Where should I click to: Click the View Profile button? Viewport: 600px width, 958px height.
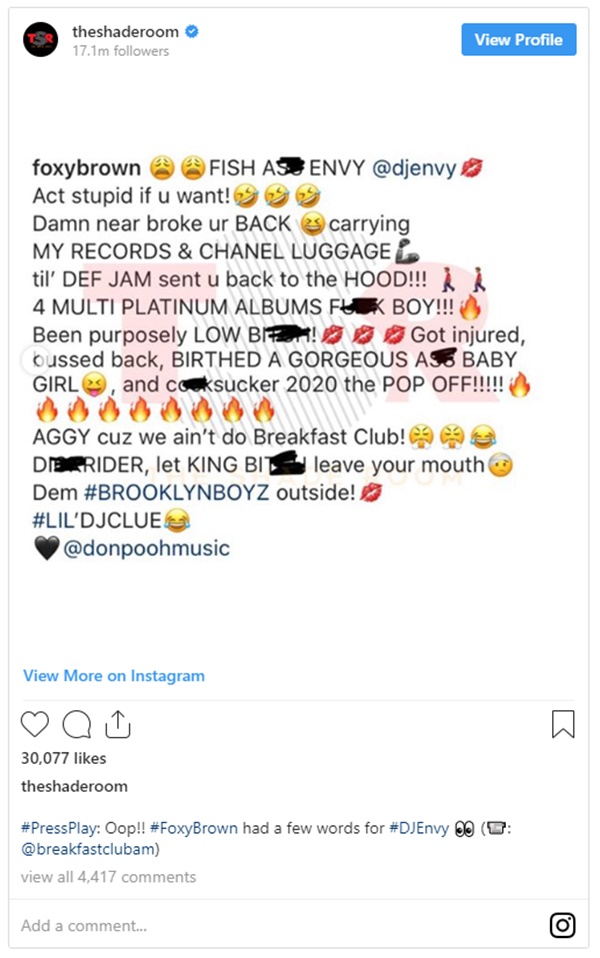coord(519,40)
